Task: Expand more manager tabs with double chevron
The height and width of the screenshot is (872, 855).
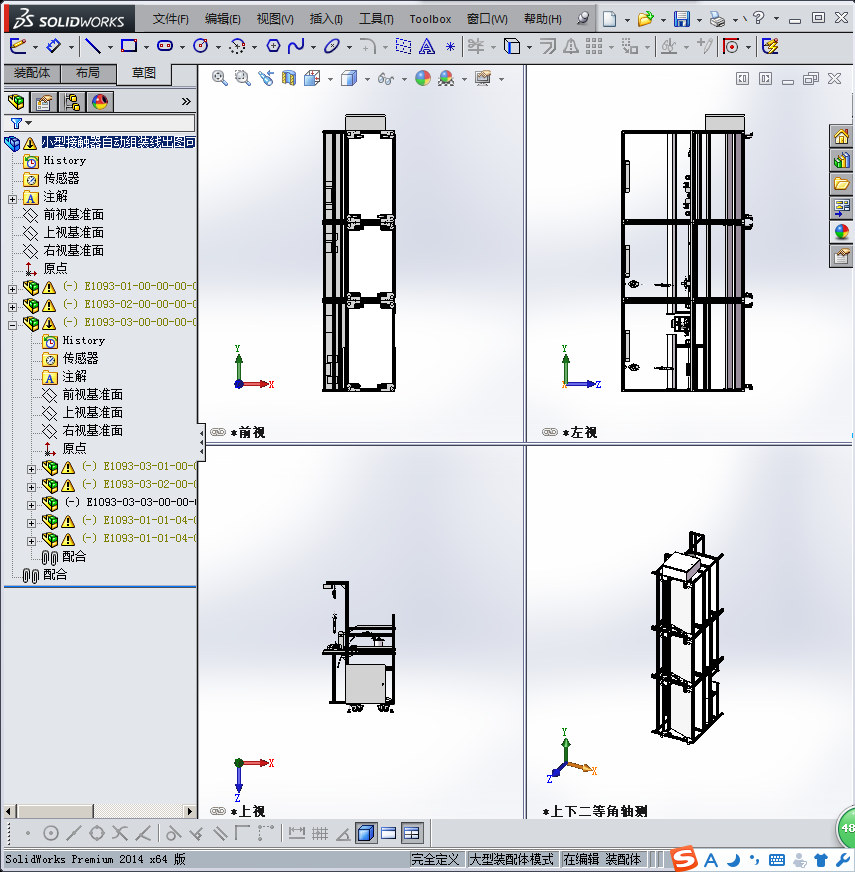Action: pos(186,101)
